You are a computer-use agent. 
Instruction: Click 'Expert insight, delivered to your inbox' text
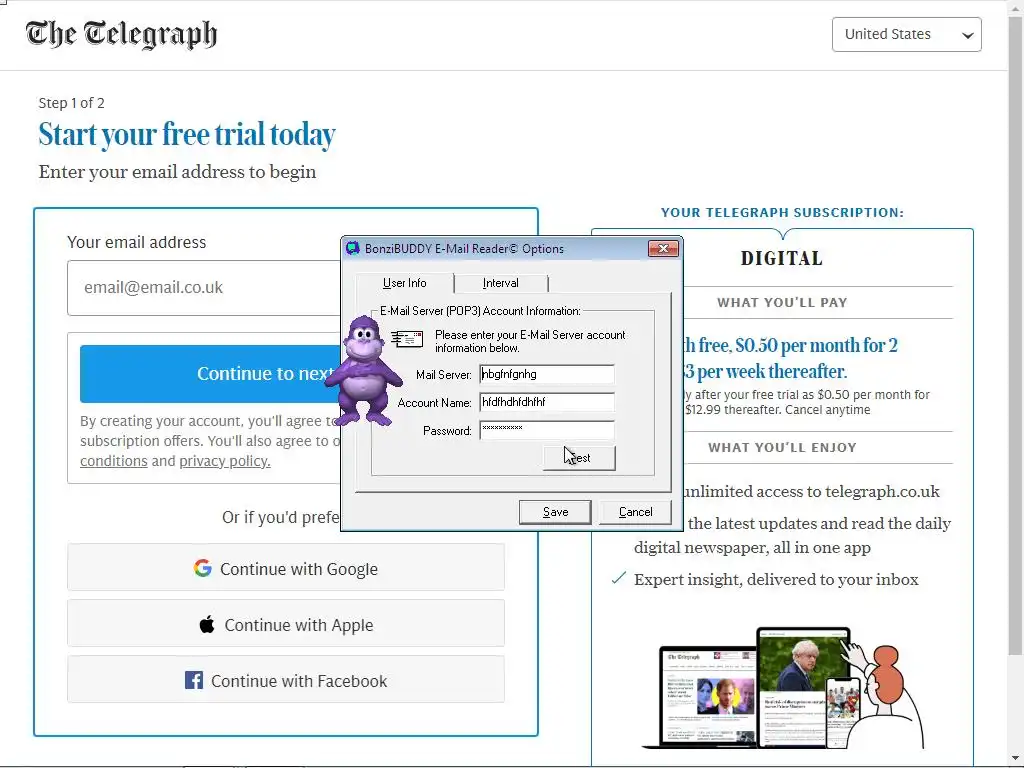coord(776,579)
